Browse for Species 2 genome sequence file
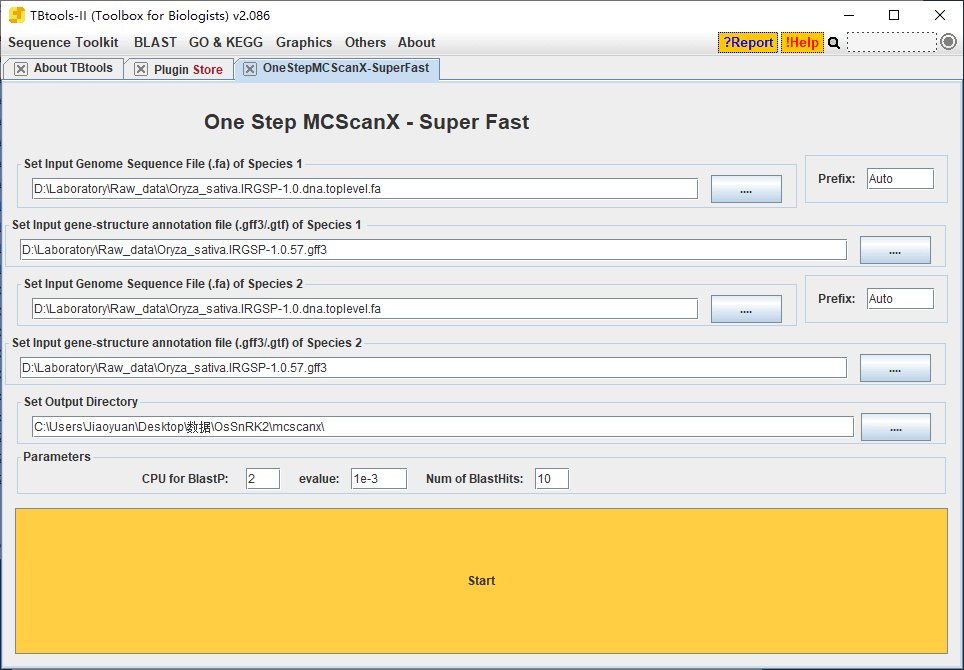The height and width of the screenshot is (670, 964). (746, 309)
